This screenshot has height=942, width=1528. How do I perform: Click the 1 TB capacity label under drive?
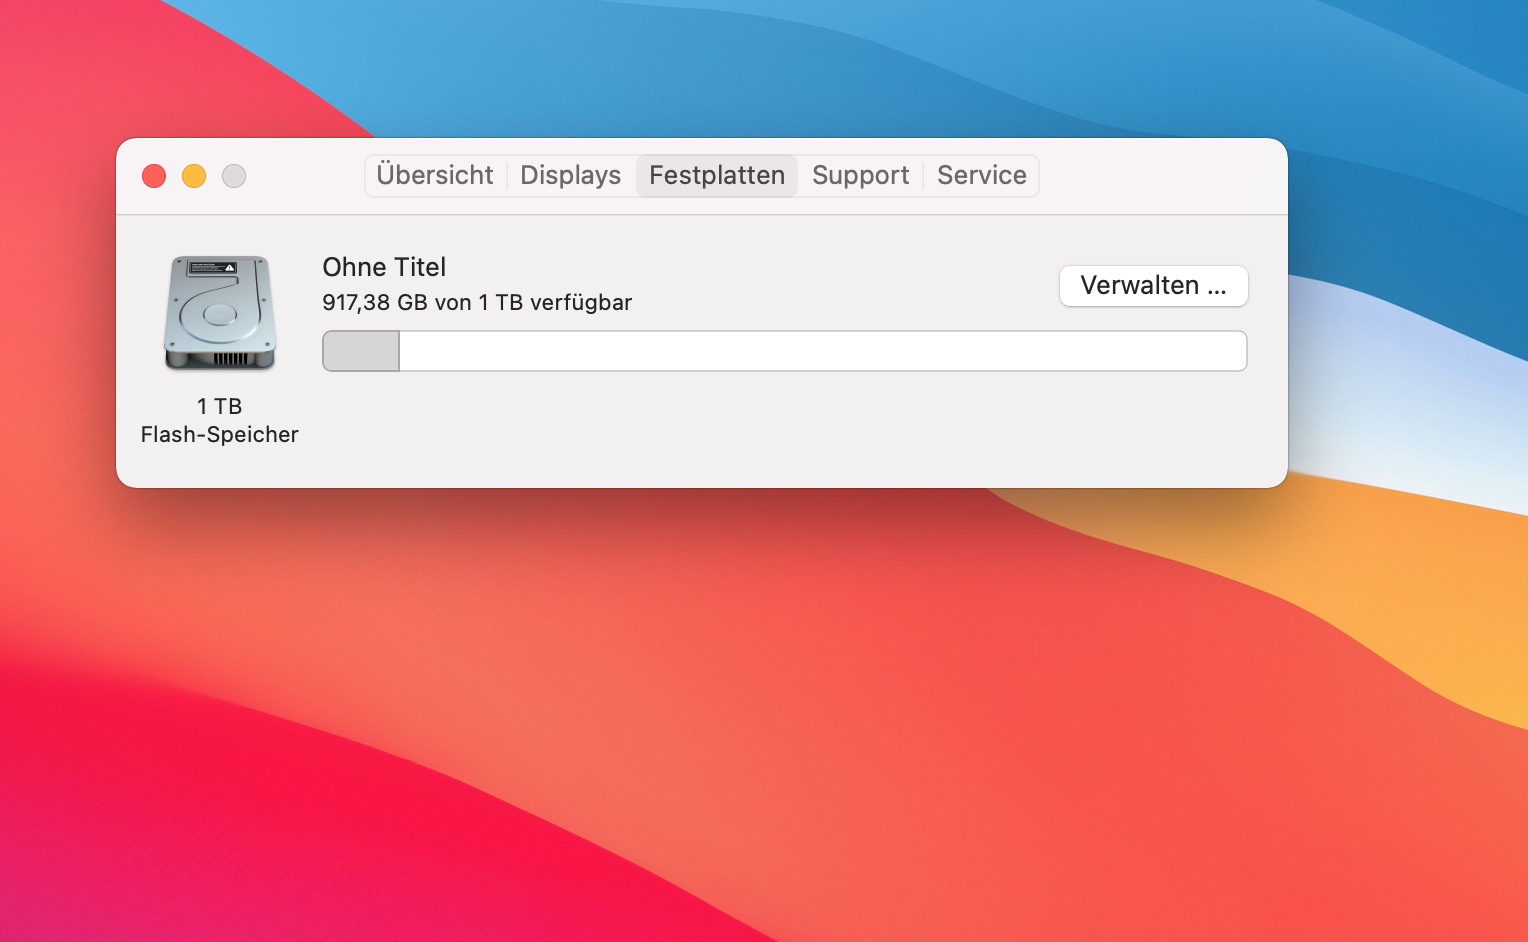219,406
